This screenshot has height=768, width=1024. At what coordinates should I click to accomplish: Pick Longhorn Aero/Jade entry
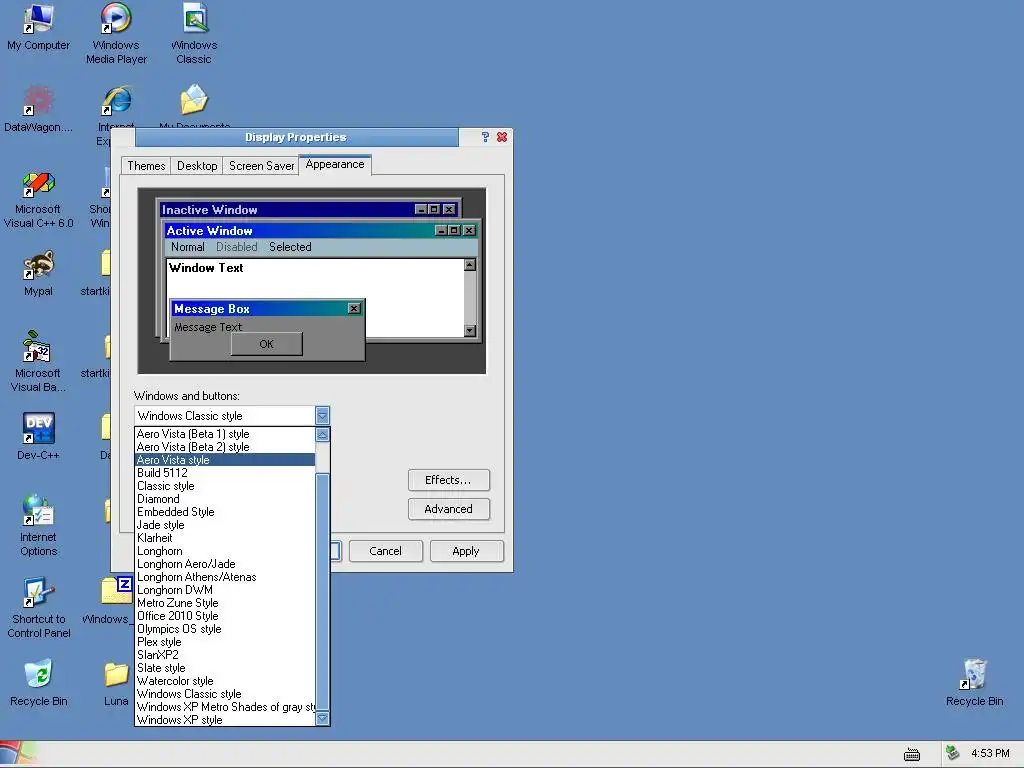(225, 564)
